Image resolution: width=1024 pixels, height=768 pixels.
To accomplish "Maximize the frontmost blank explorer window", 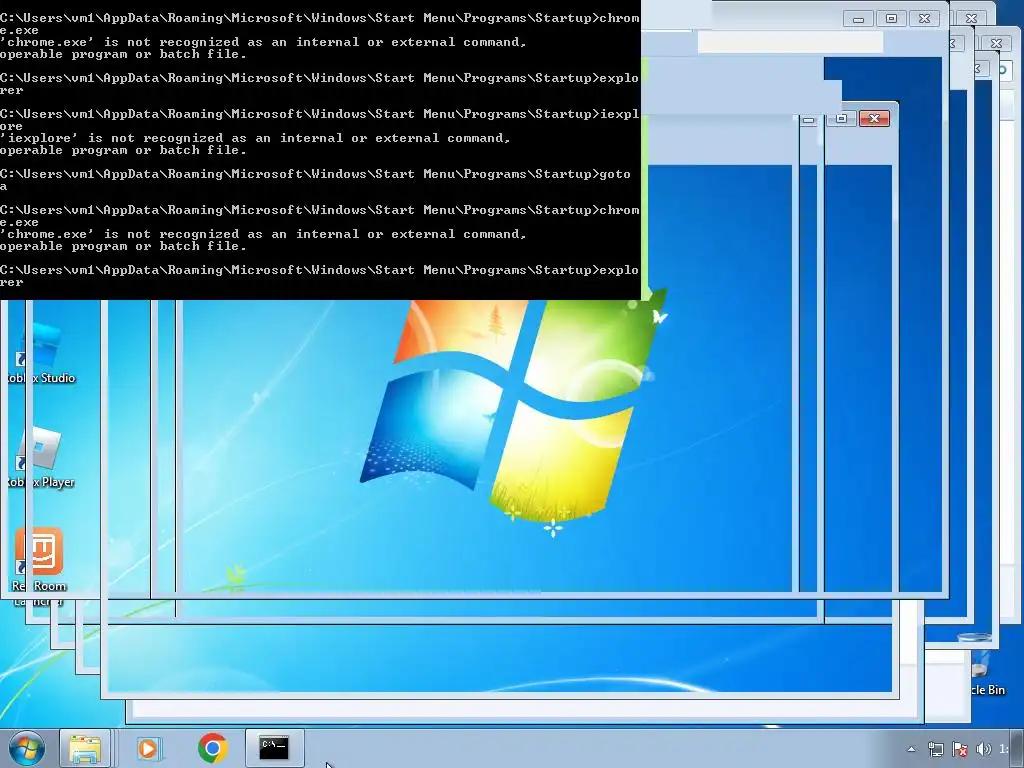I will pos(891,19).
